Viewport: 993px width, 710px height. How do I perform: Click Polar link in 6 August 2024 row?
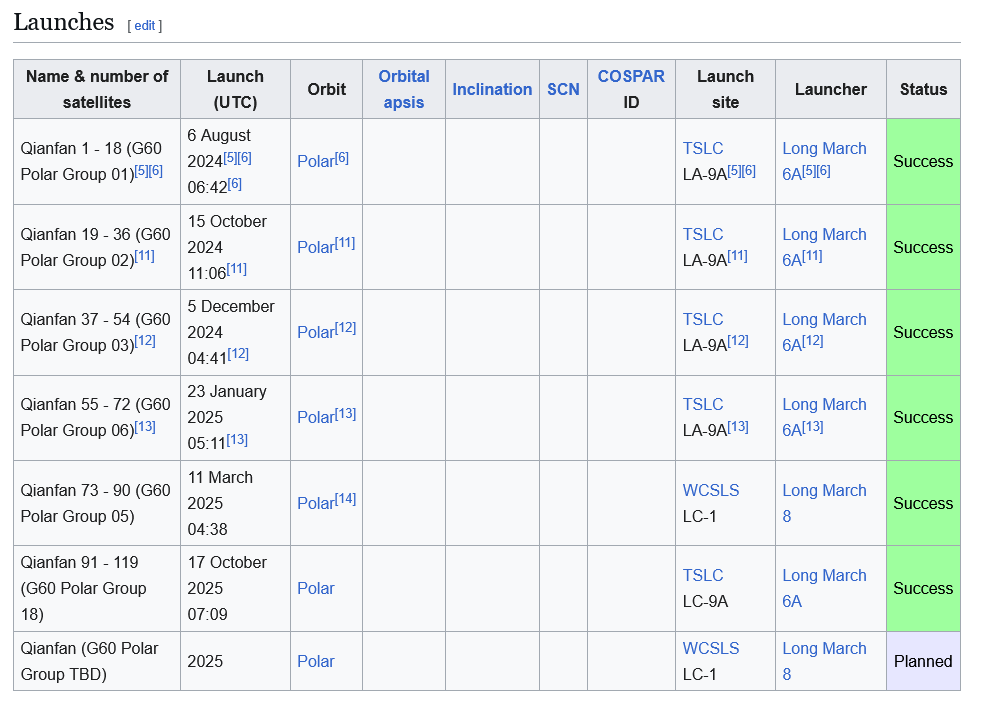pos(315,162)
